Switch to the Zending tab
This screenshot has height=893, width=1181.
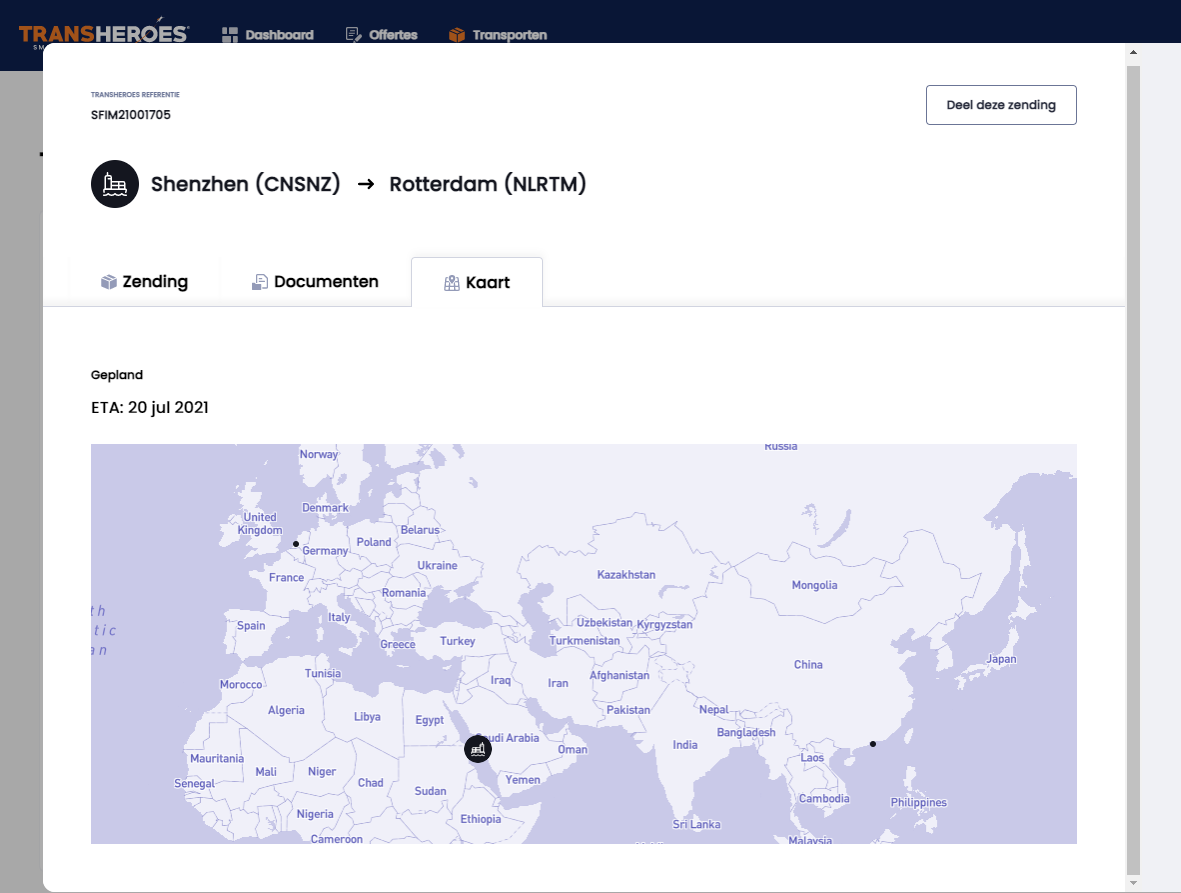click(144, 282)
